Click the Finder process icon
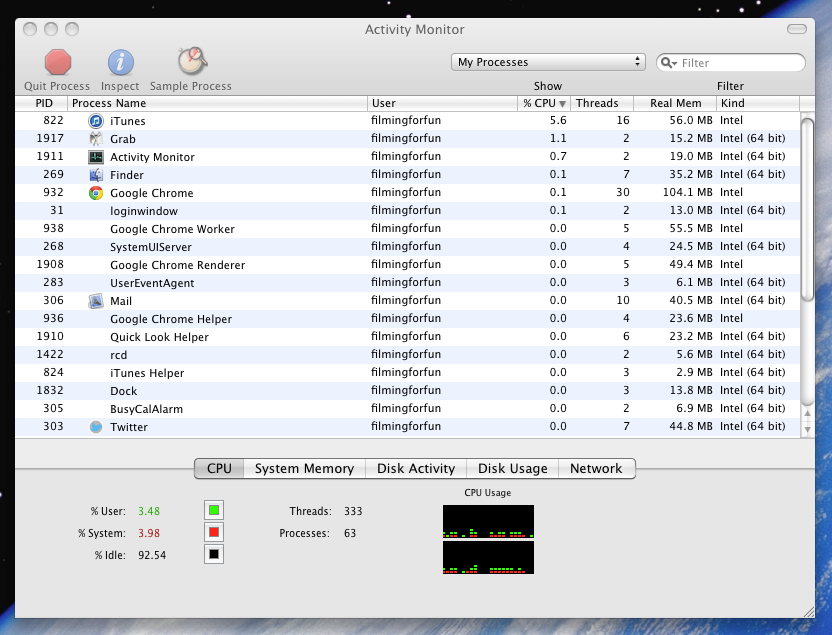 point(96,175)
